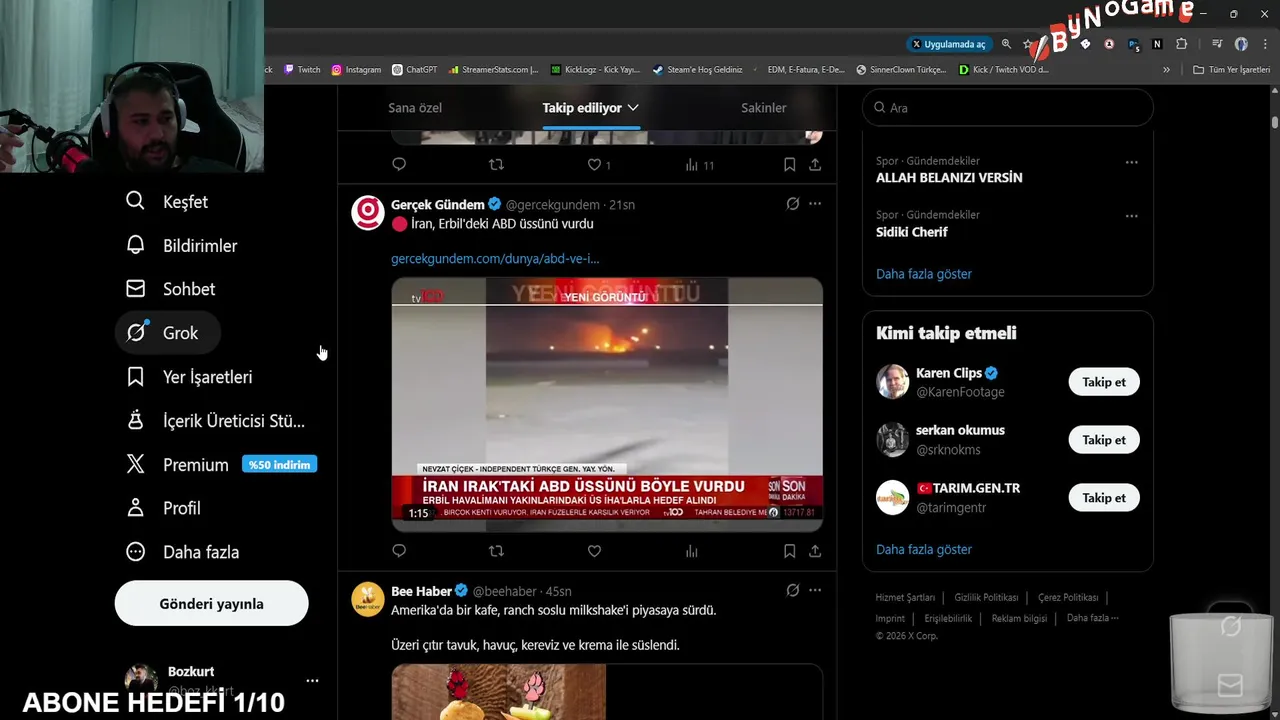Viewport: 1280px width, 720px height.
Task: Switch to Sakinler tab
Action: pos(763,108)
